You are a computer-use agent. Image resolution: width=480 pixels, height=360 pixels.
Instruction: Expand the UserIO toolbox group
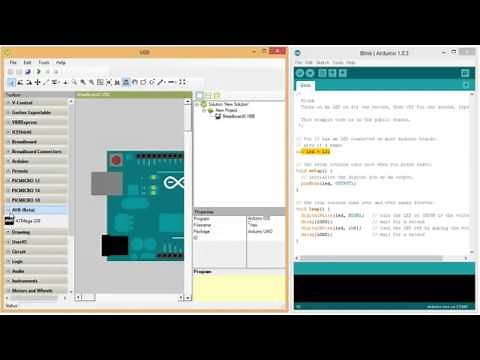tap(37, 242)
